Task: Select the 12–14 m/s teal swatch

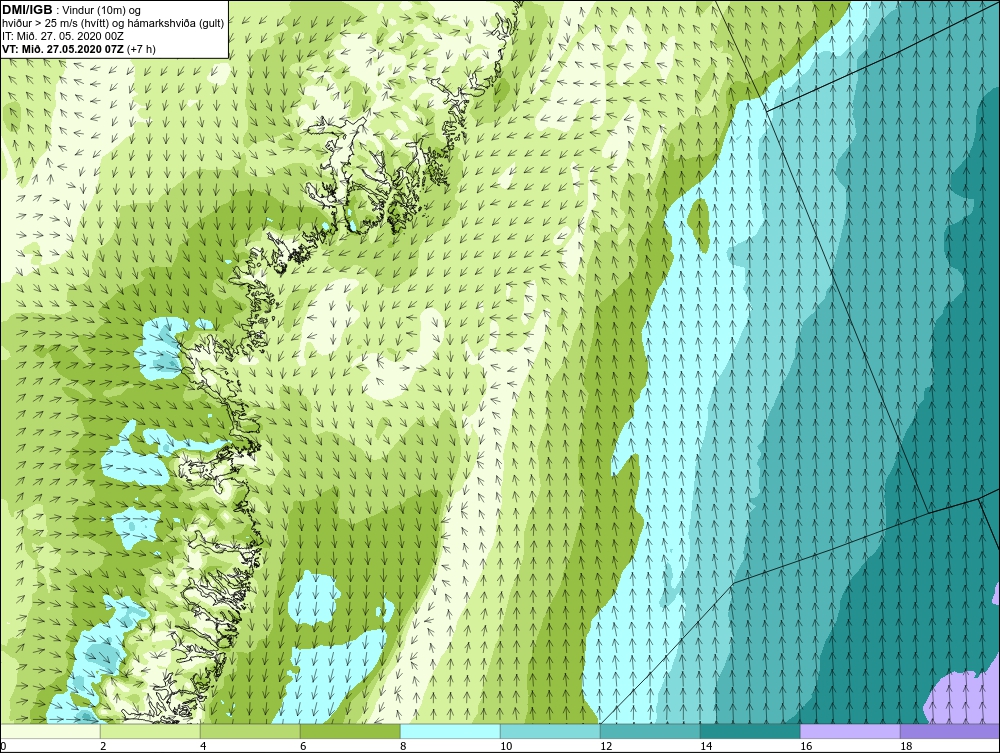Action: 650,731
